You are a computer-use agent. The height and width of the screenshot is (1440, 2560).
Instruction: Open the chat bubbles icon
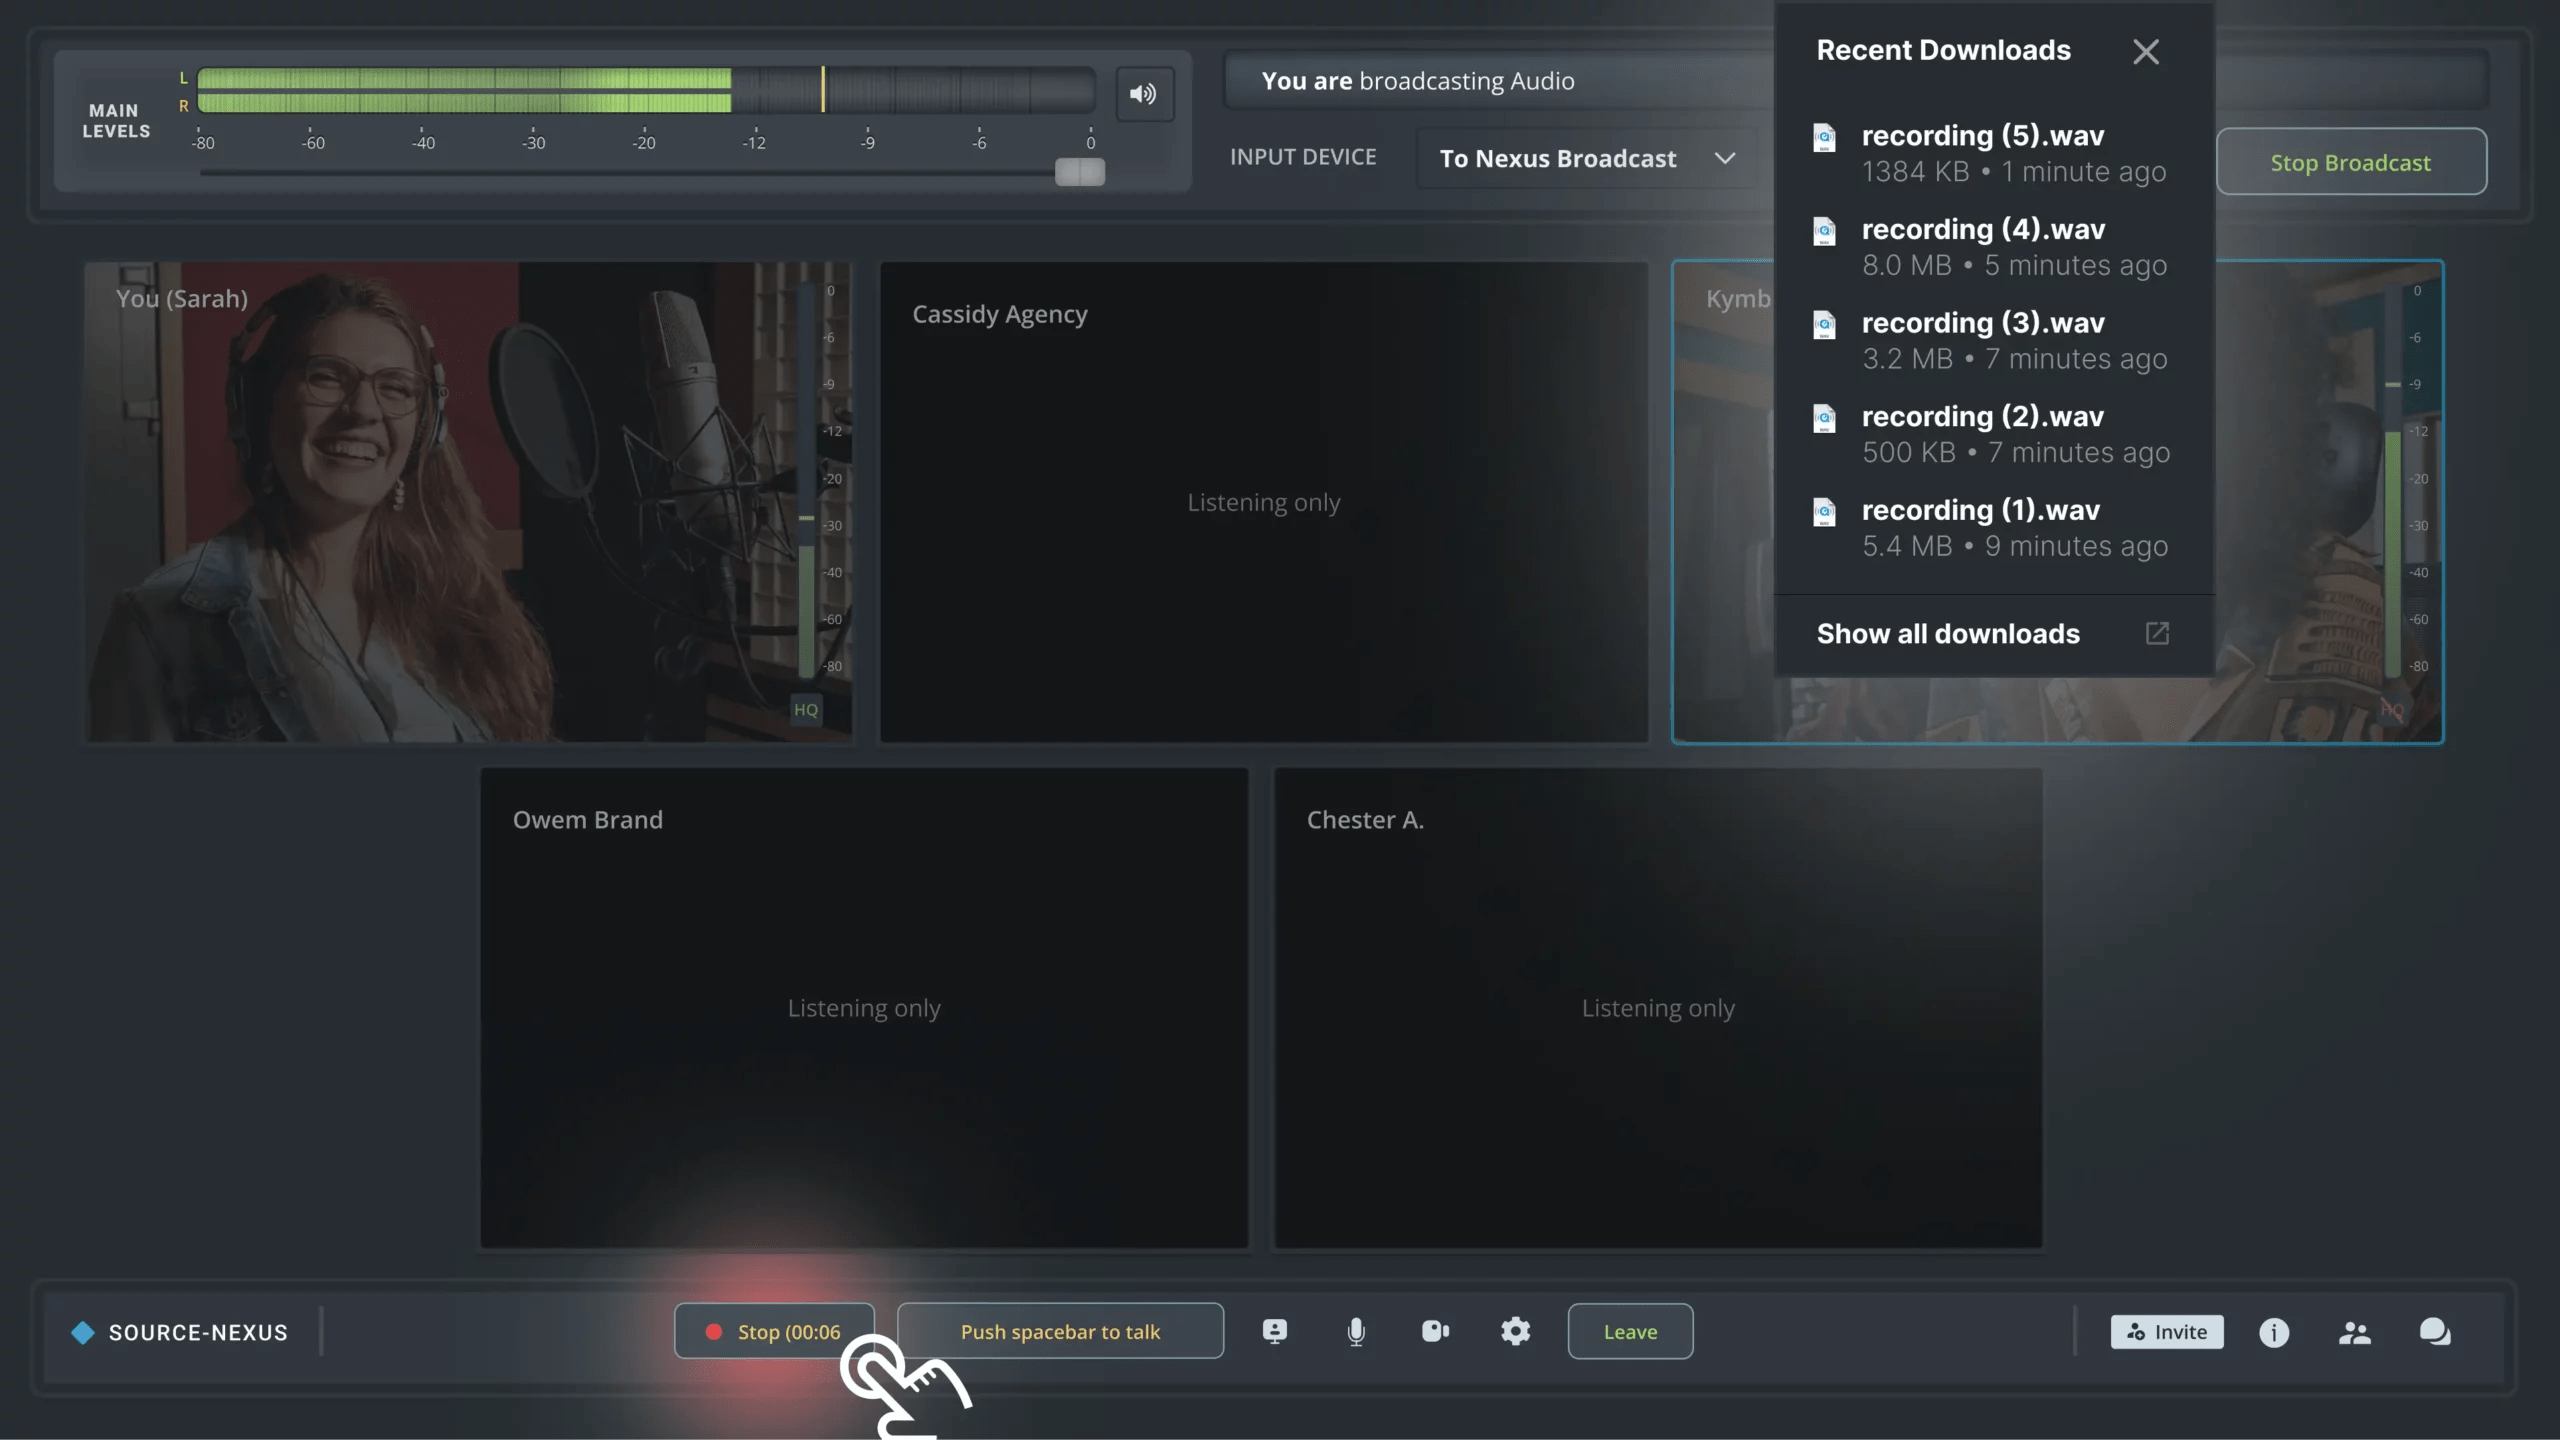coord(2434,1332)
